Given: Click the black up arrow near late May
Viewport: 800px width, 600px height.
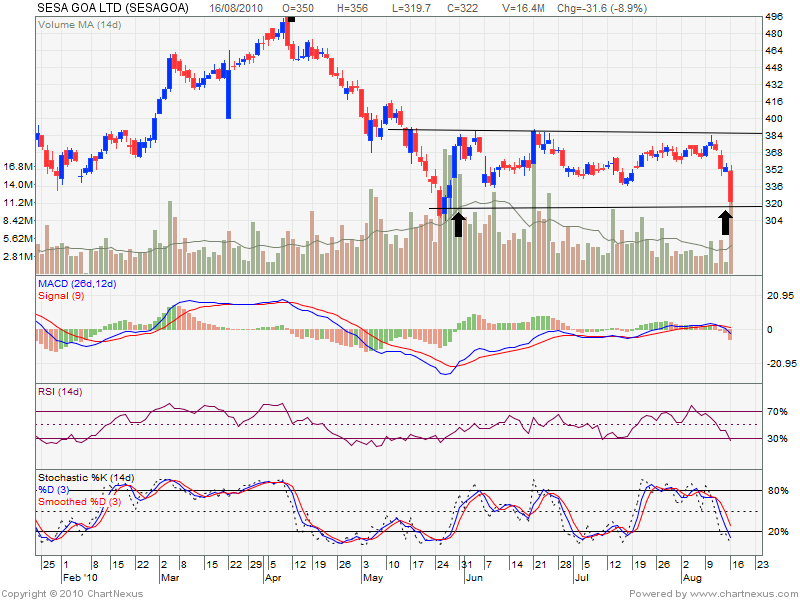Looking at the screenshot, I should (x=458, y=223).
